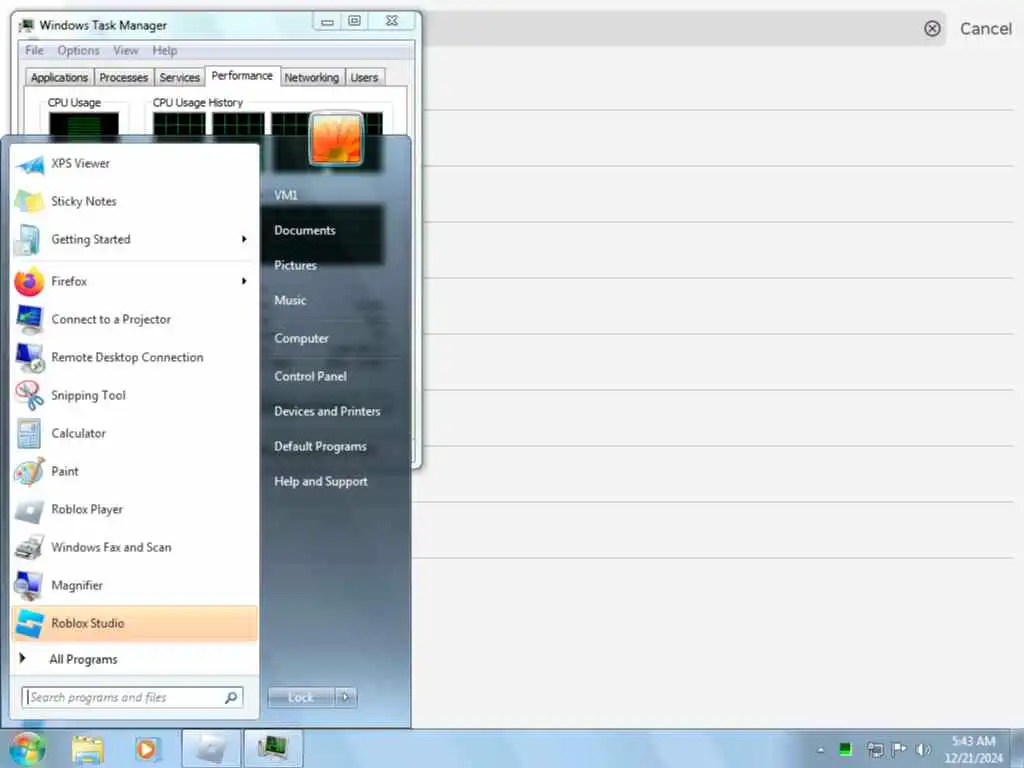This screenshot has height=768, width=1024.
Task: Select Task Manager taskbar button
Action: (x=273, y=749)
